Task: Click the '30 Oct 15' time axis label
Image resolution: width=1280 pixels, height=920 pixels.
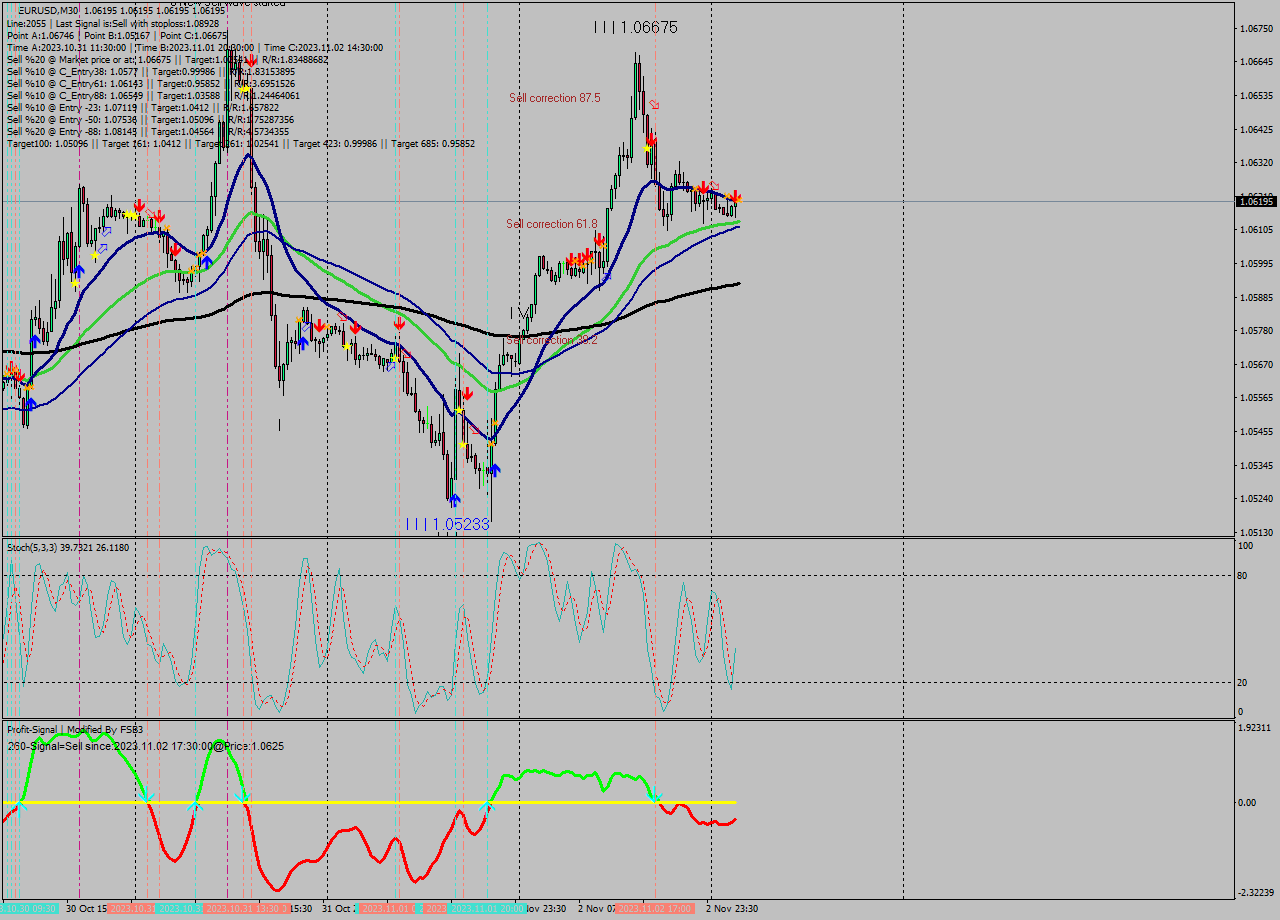Action: click(86, 909)
